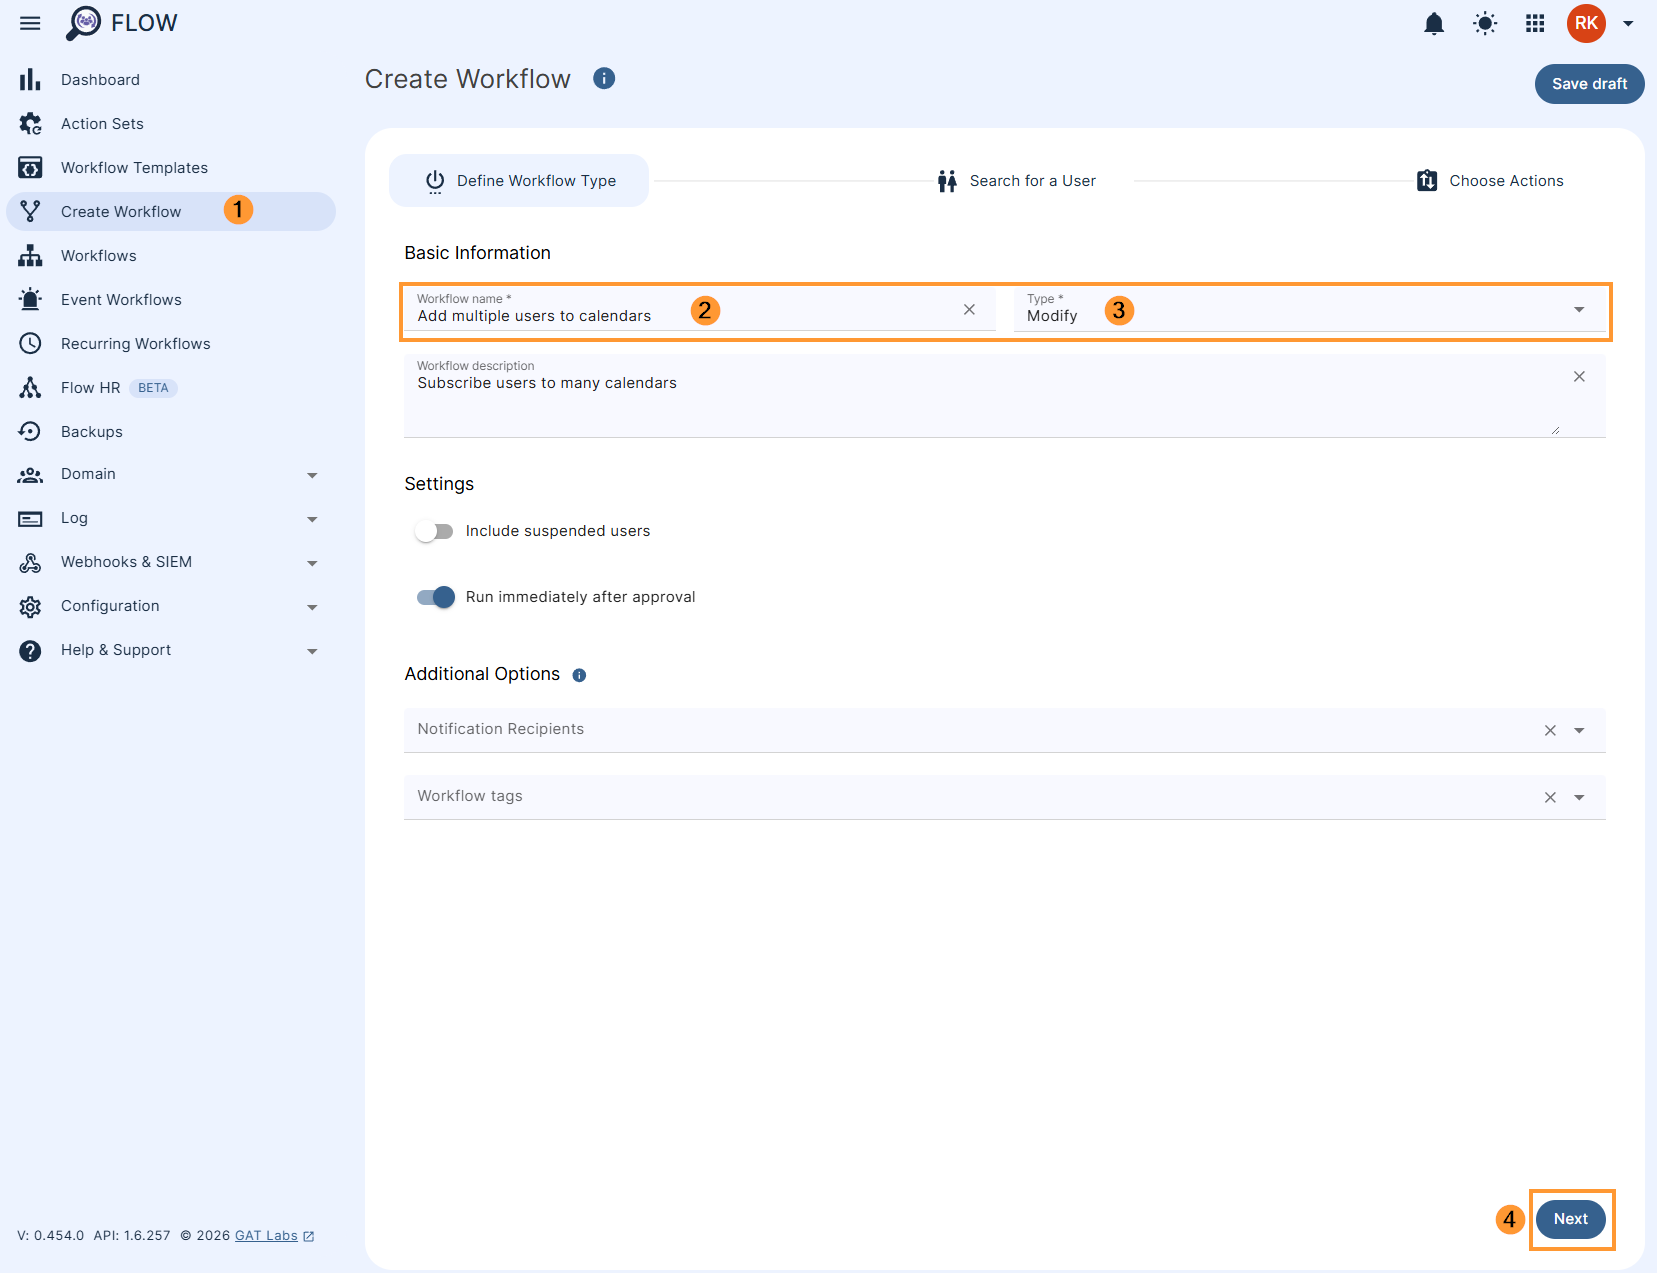The width and height of the screenshot is (1657, 1273).
Task: Click the Help & Support question icon
Action: pyautogui.click(x=30, y=651)
